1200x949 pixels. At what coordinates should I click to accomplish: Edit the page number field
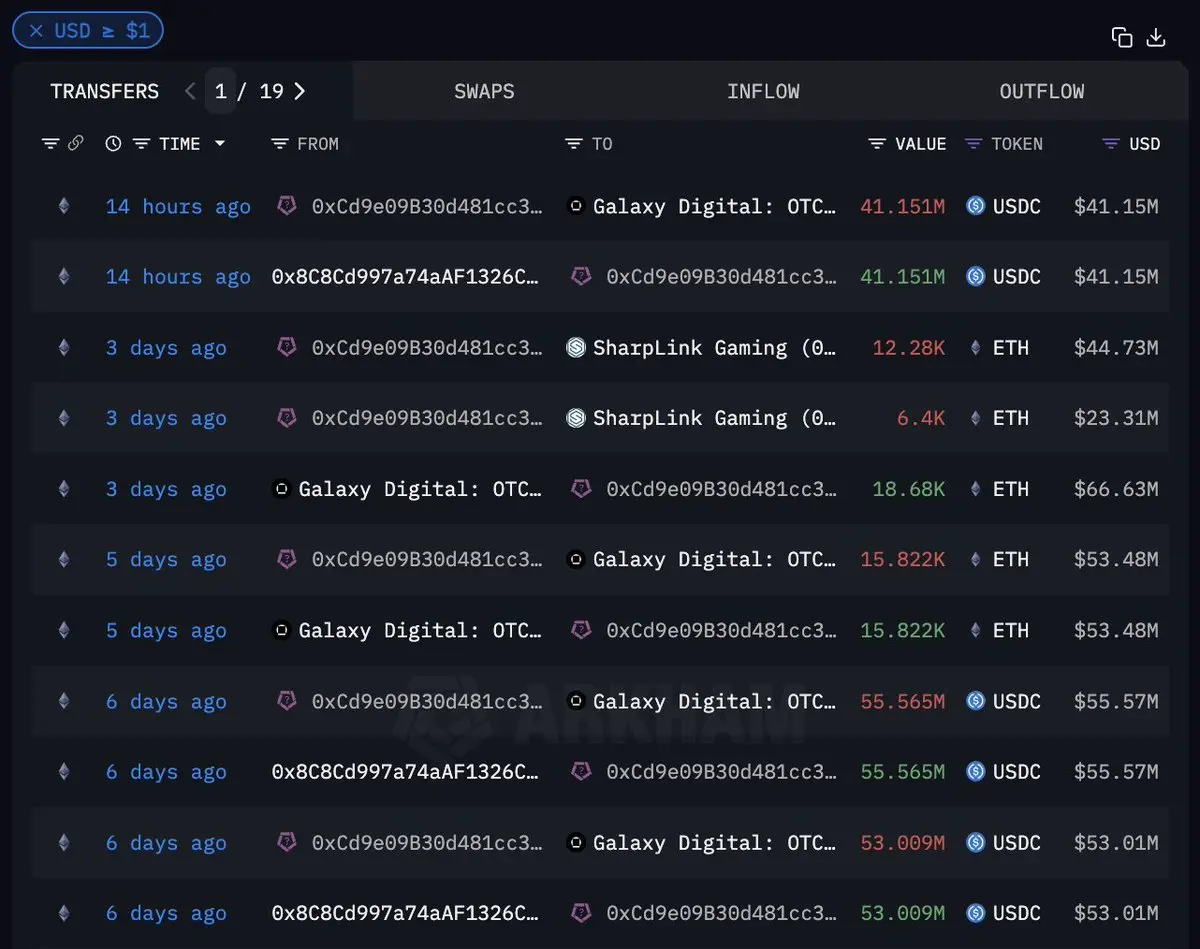[x=220, y=91]
